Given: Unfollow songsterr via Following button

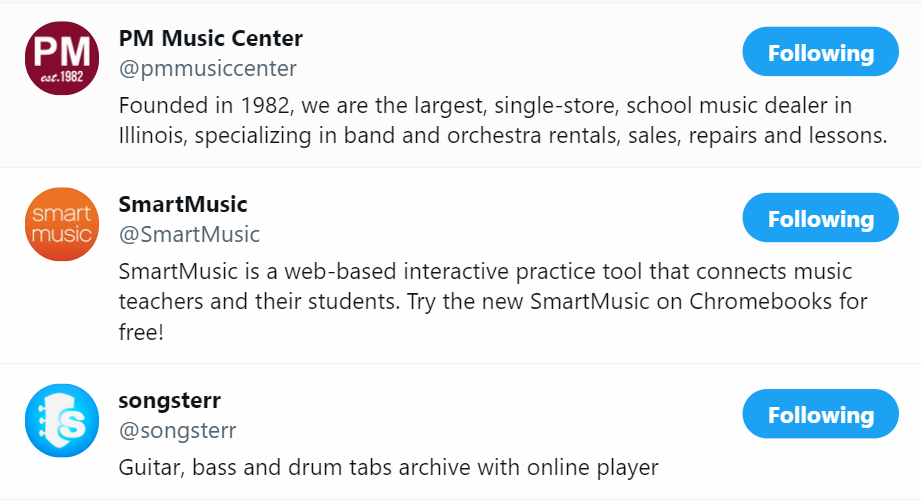Looking at the screenshot, I should coord(820,414).
